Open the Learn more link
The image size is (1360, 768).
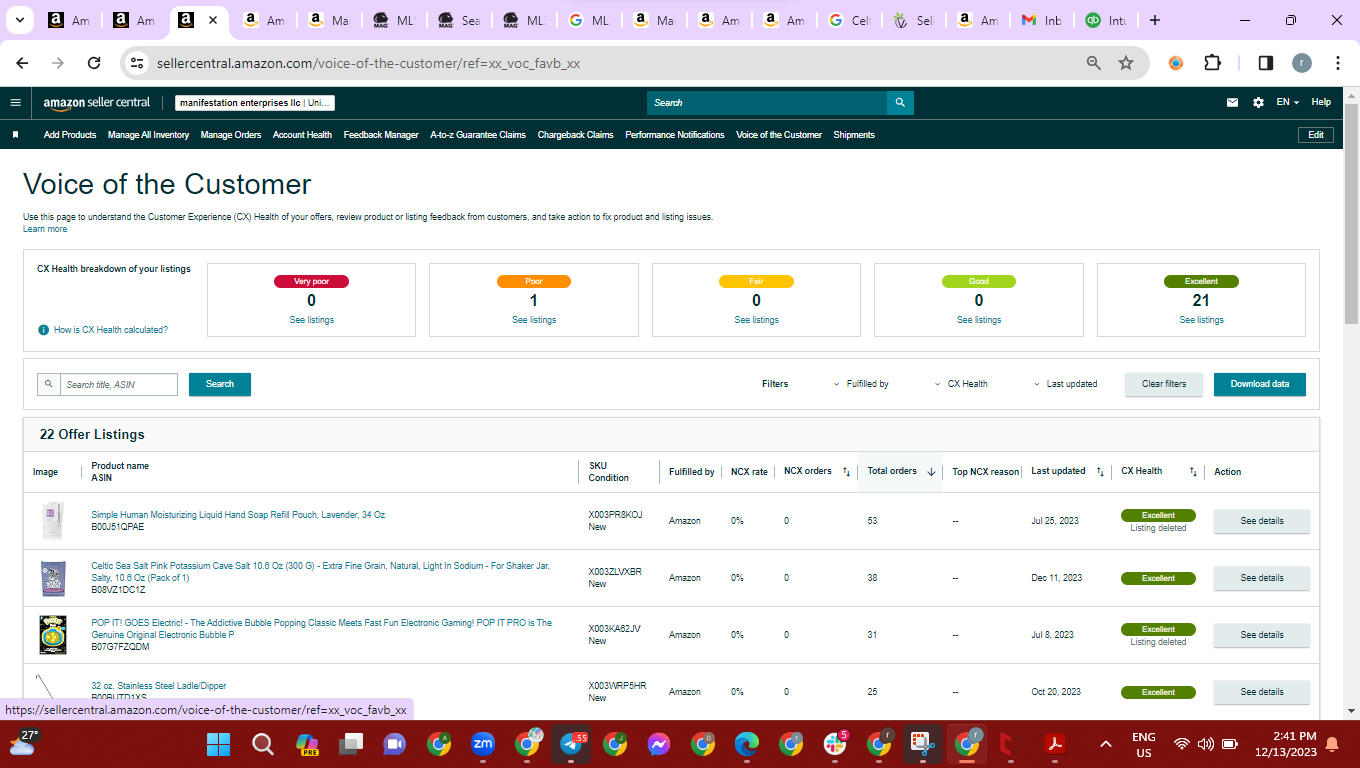point(45,229)
